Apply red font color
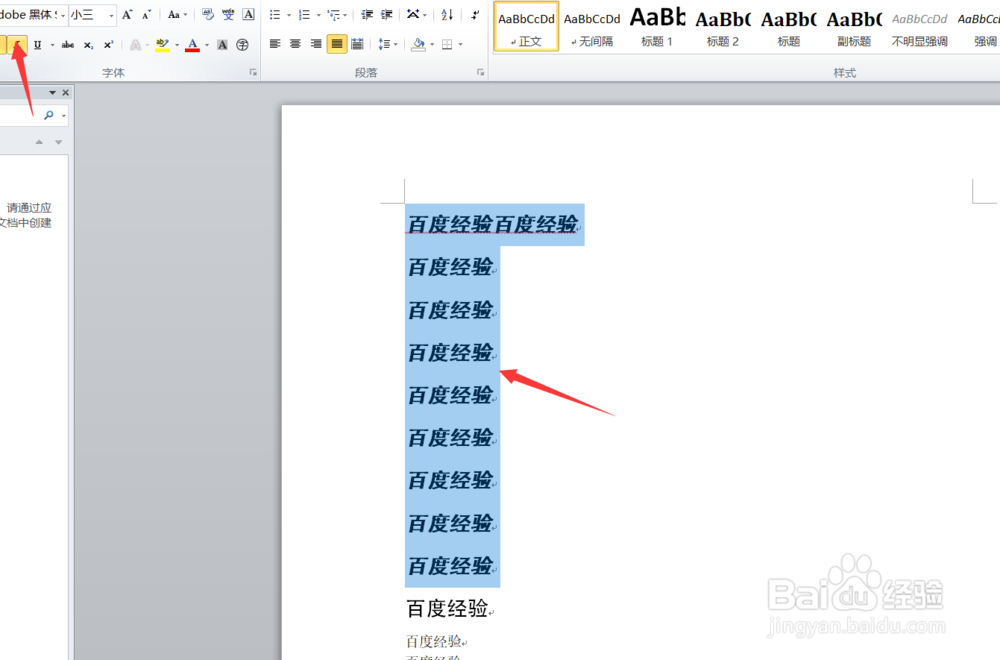Screen dimensions: 1000x660 (193, 45)
